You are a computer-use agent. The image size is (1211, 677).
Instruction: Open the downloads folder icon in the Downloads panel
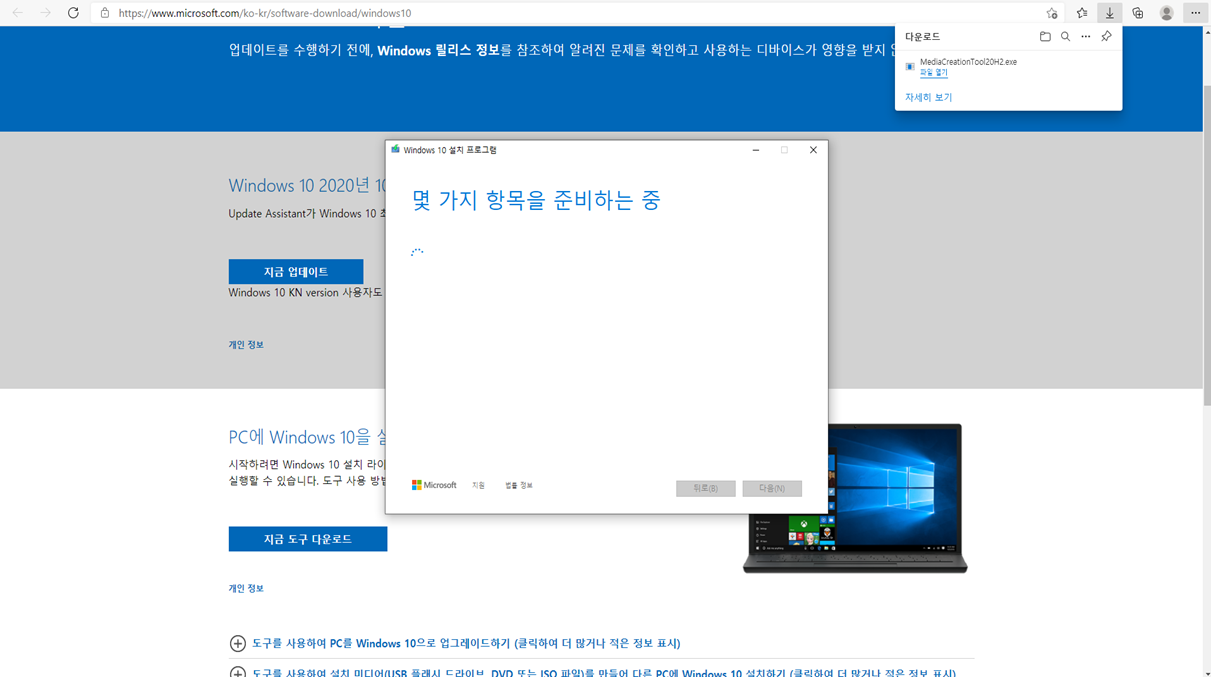[x=1045, y=37]
